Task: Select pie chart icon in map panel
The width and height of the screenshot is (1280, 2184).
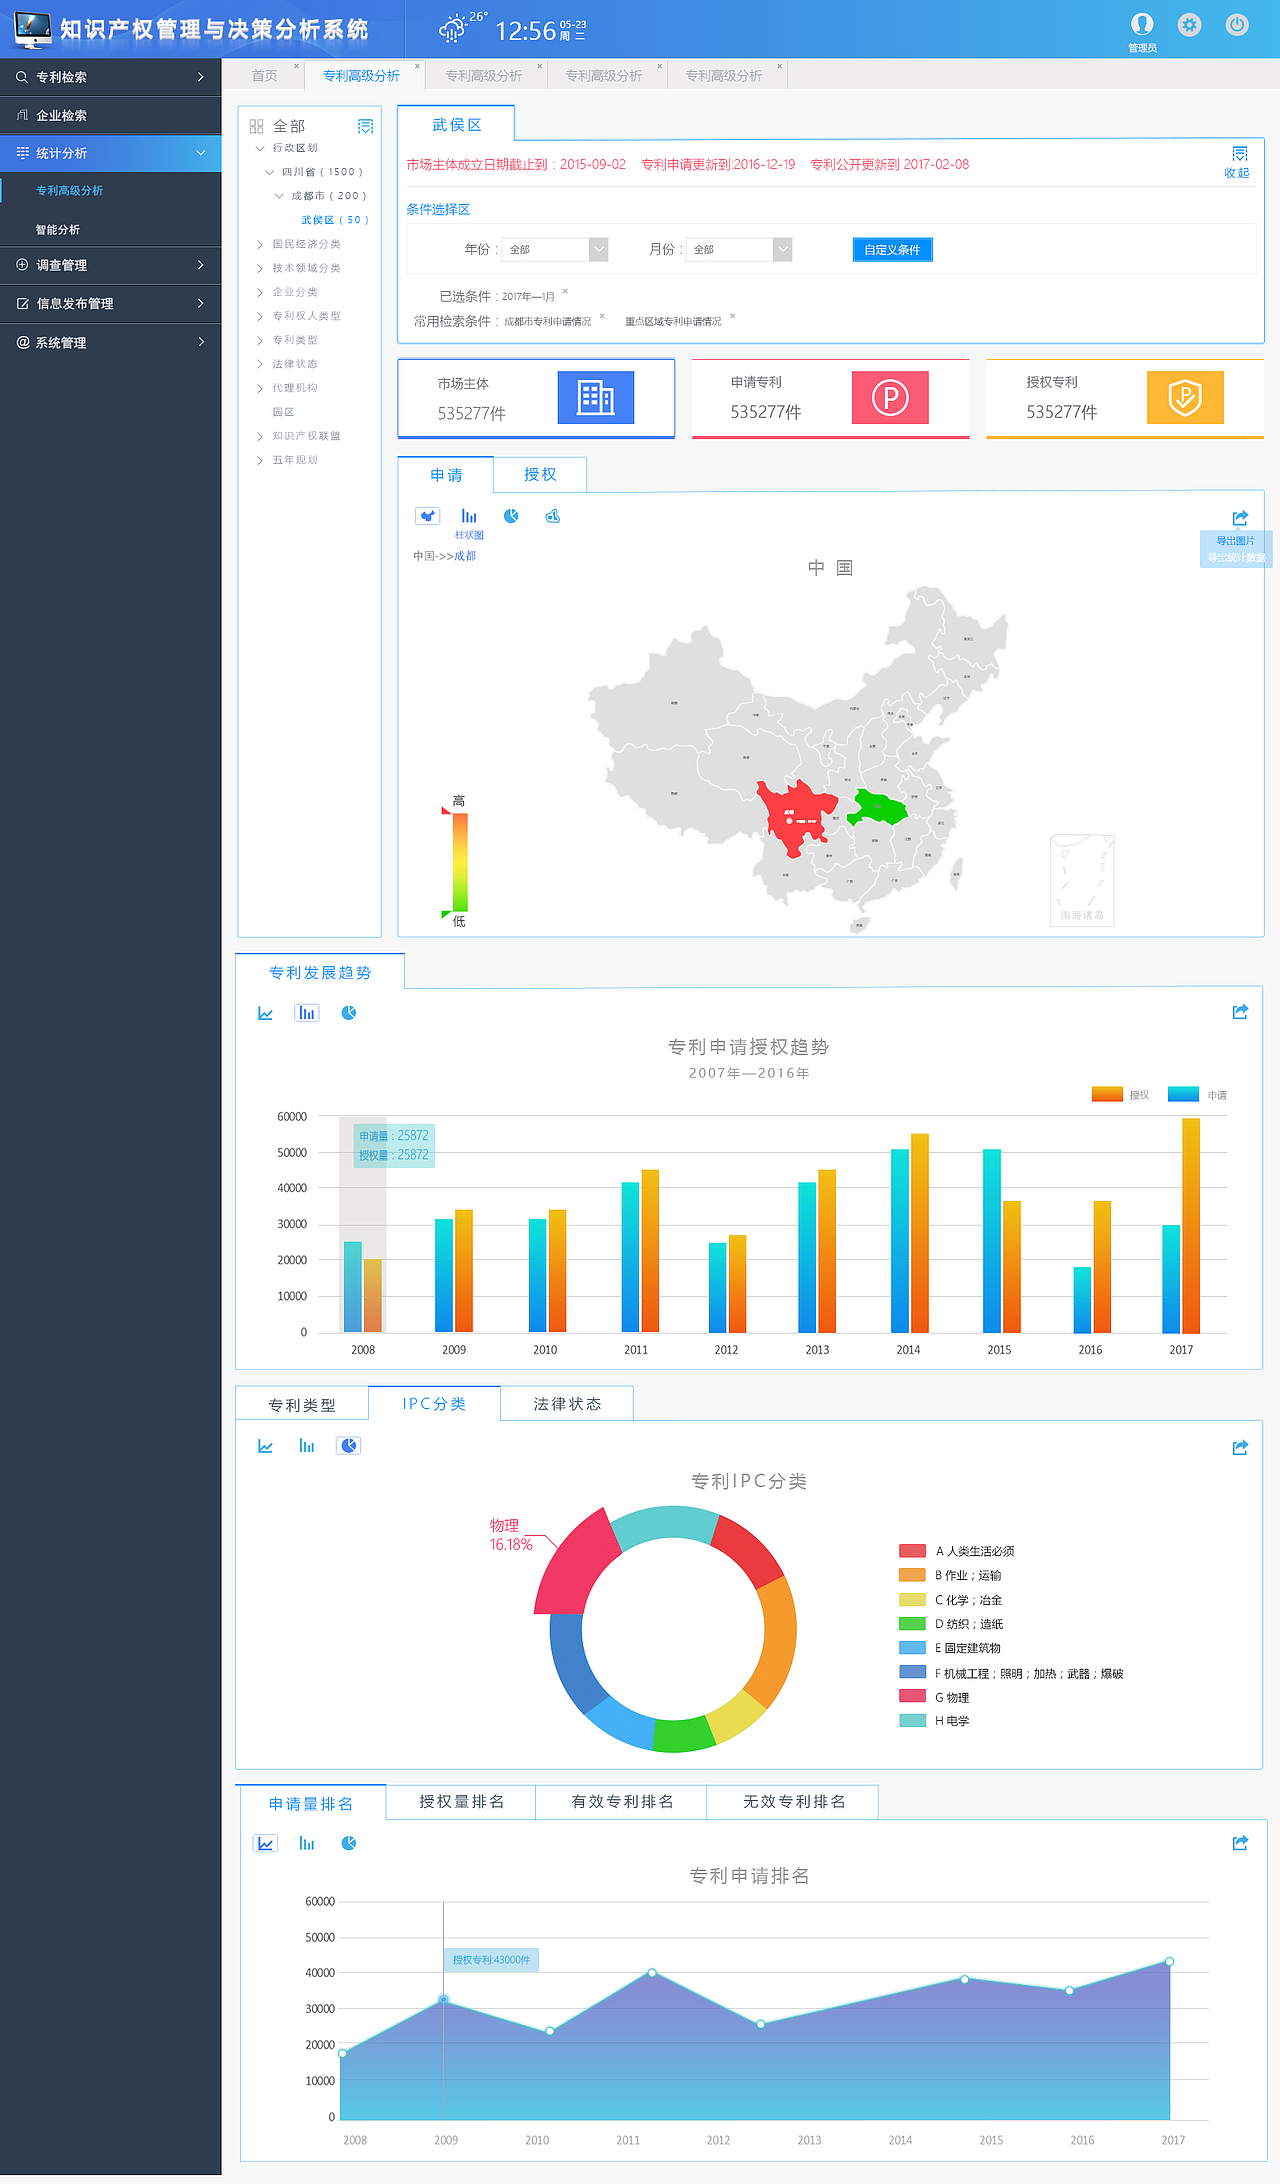Action: [511, 516]
